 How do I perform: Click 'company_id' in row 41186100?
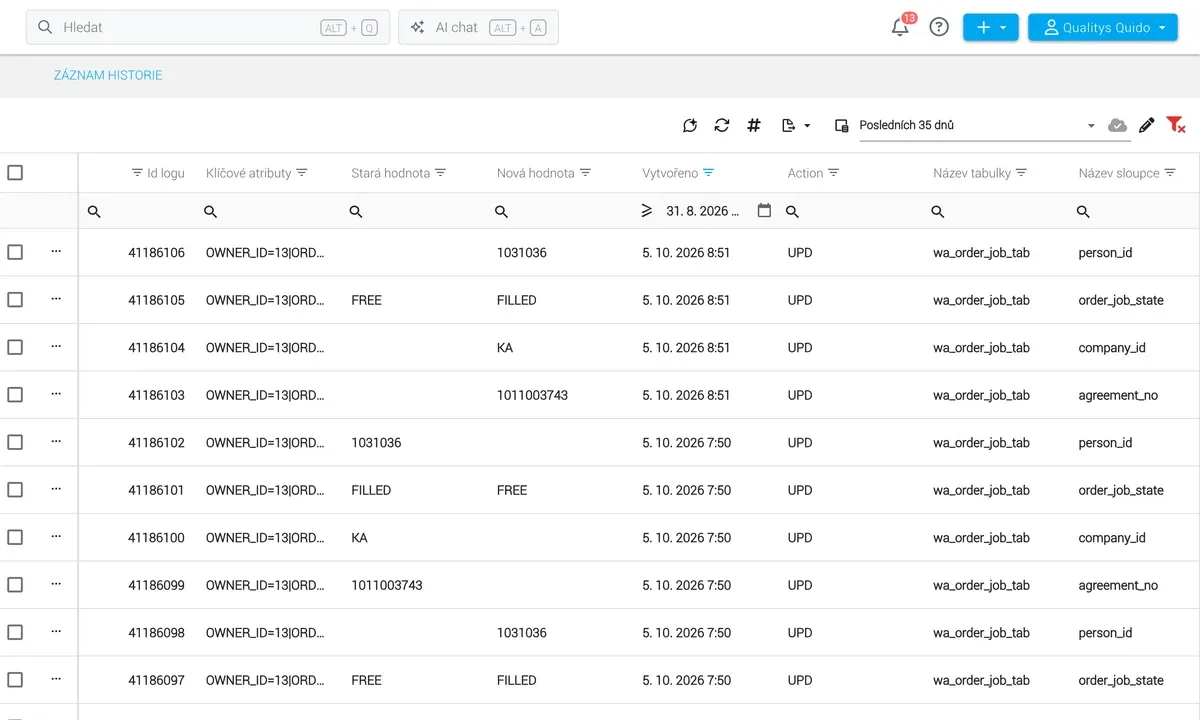(x=1112, y=538)
